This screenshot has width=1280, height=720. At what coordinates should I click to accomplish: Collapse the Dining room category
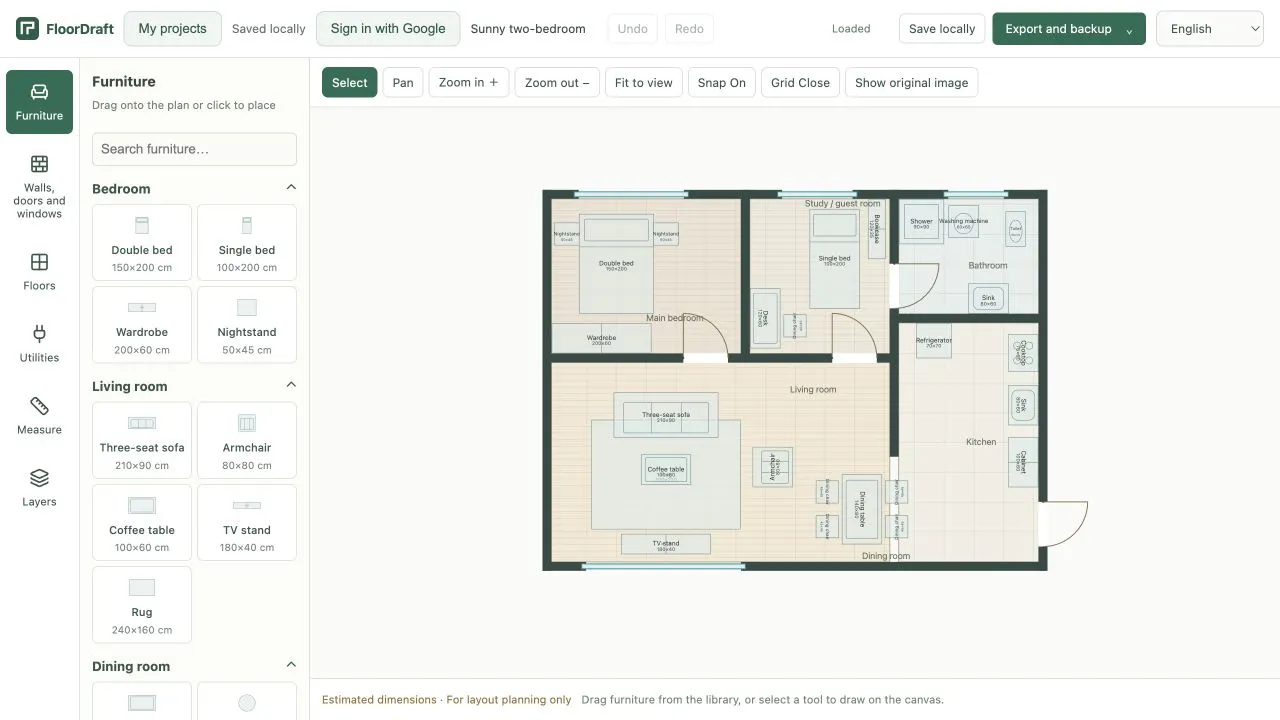(291, 665)
